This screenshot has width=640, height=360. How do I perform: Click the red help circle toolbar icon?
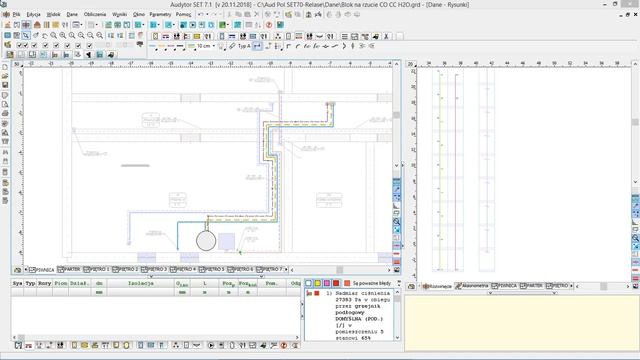tap(269, 25)
